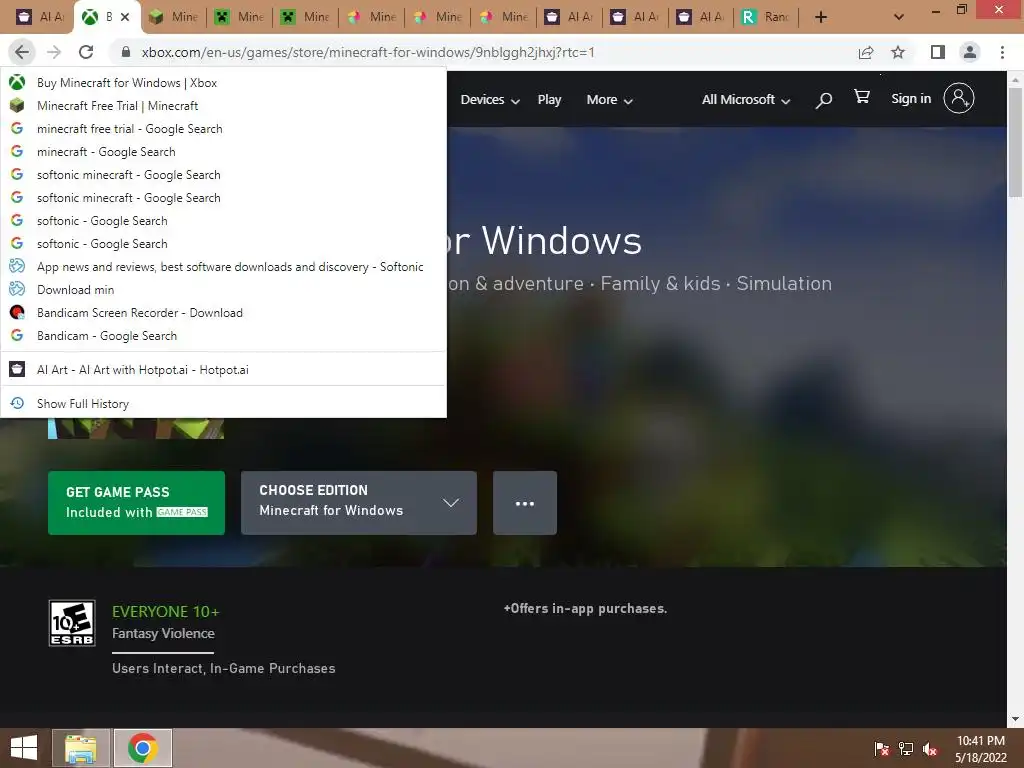Click the Xbox logo icon in history list

click(x=18, y=83)
